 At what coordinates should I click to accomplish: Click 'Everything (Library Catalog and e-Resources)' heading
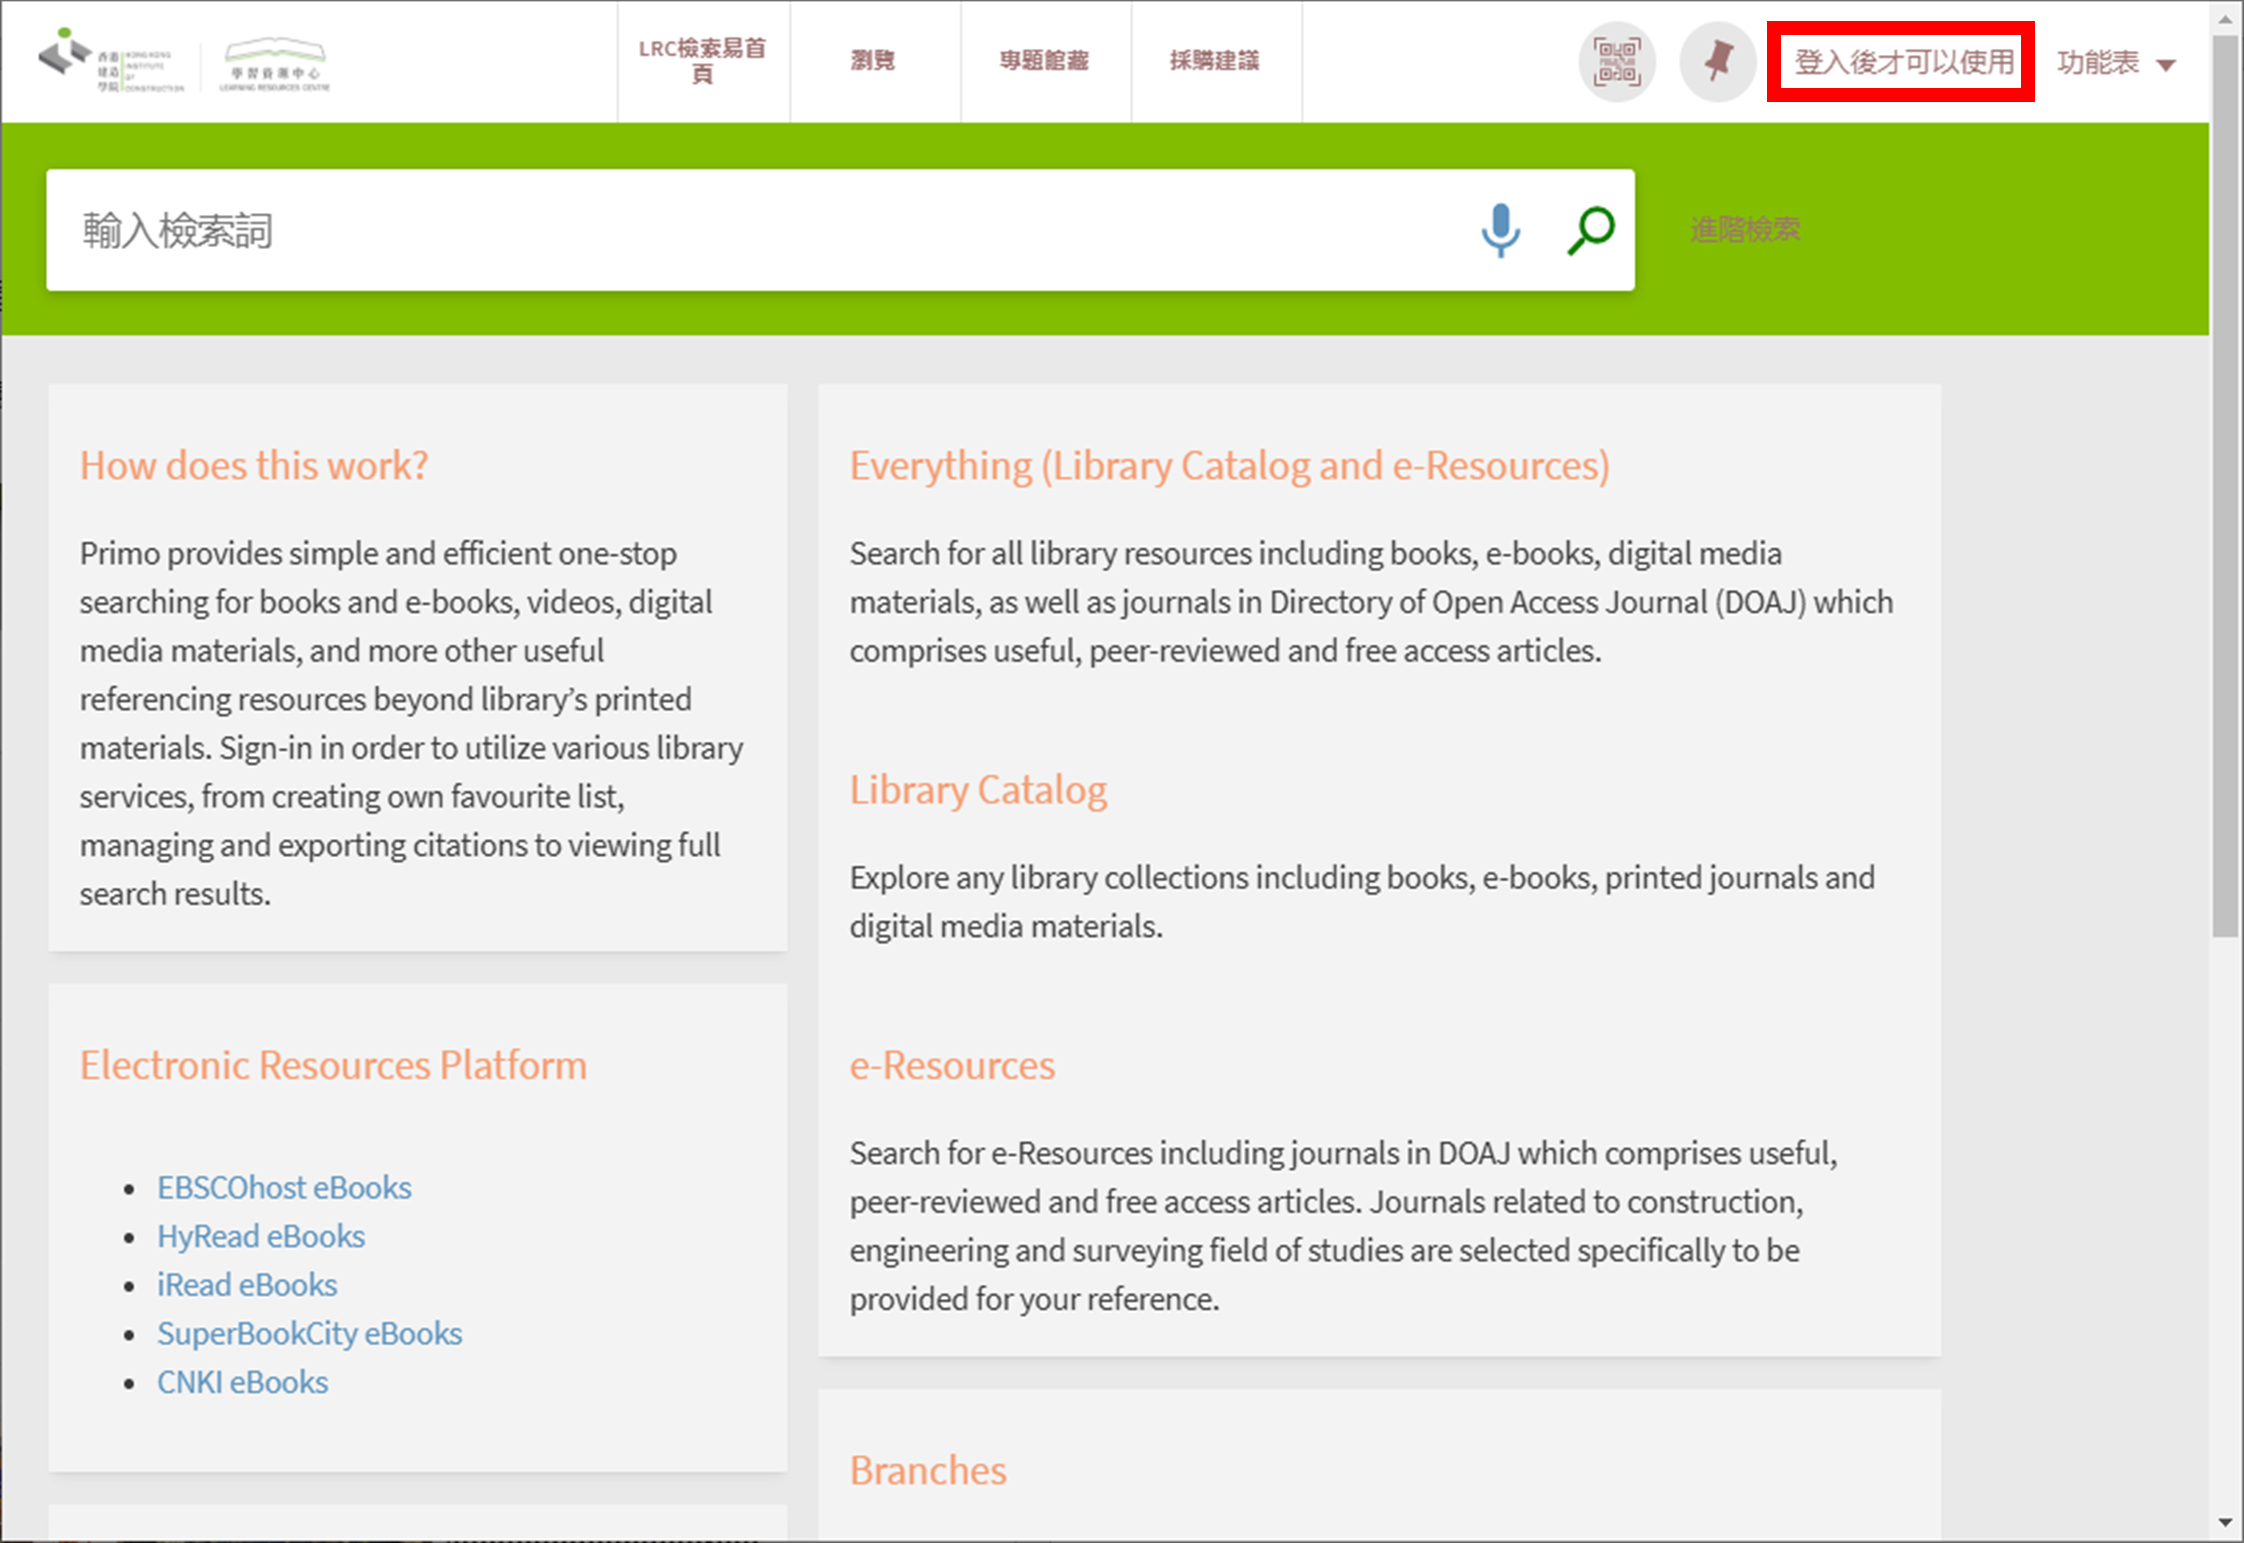[x=1230, y=466]
